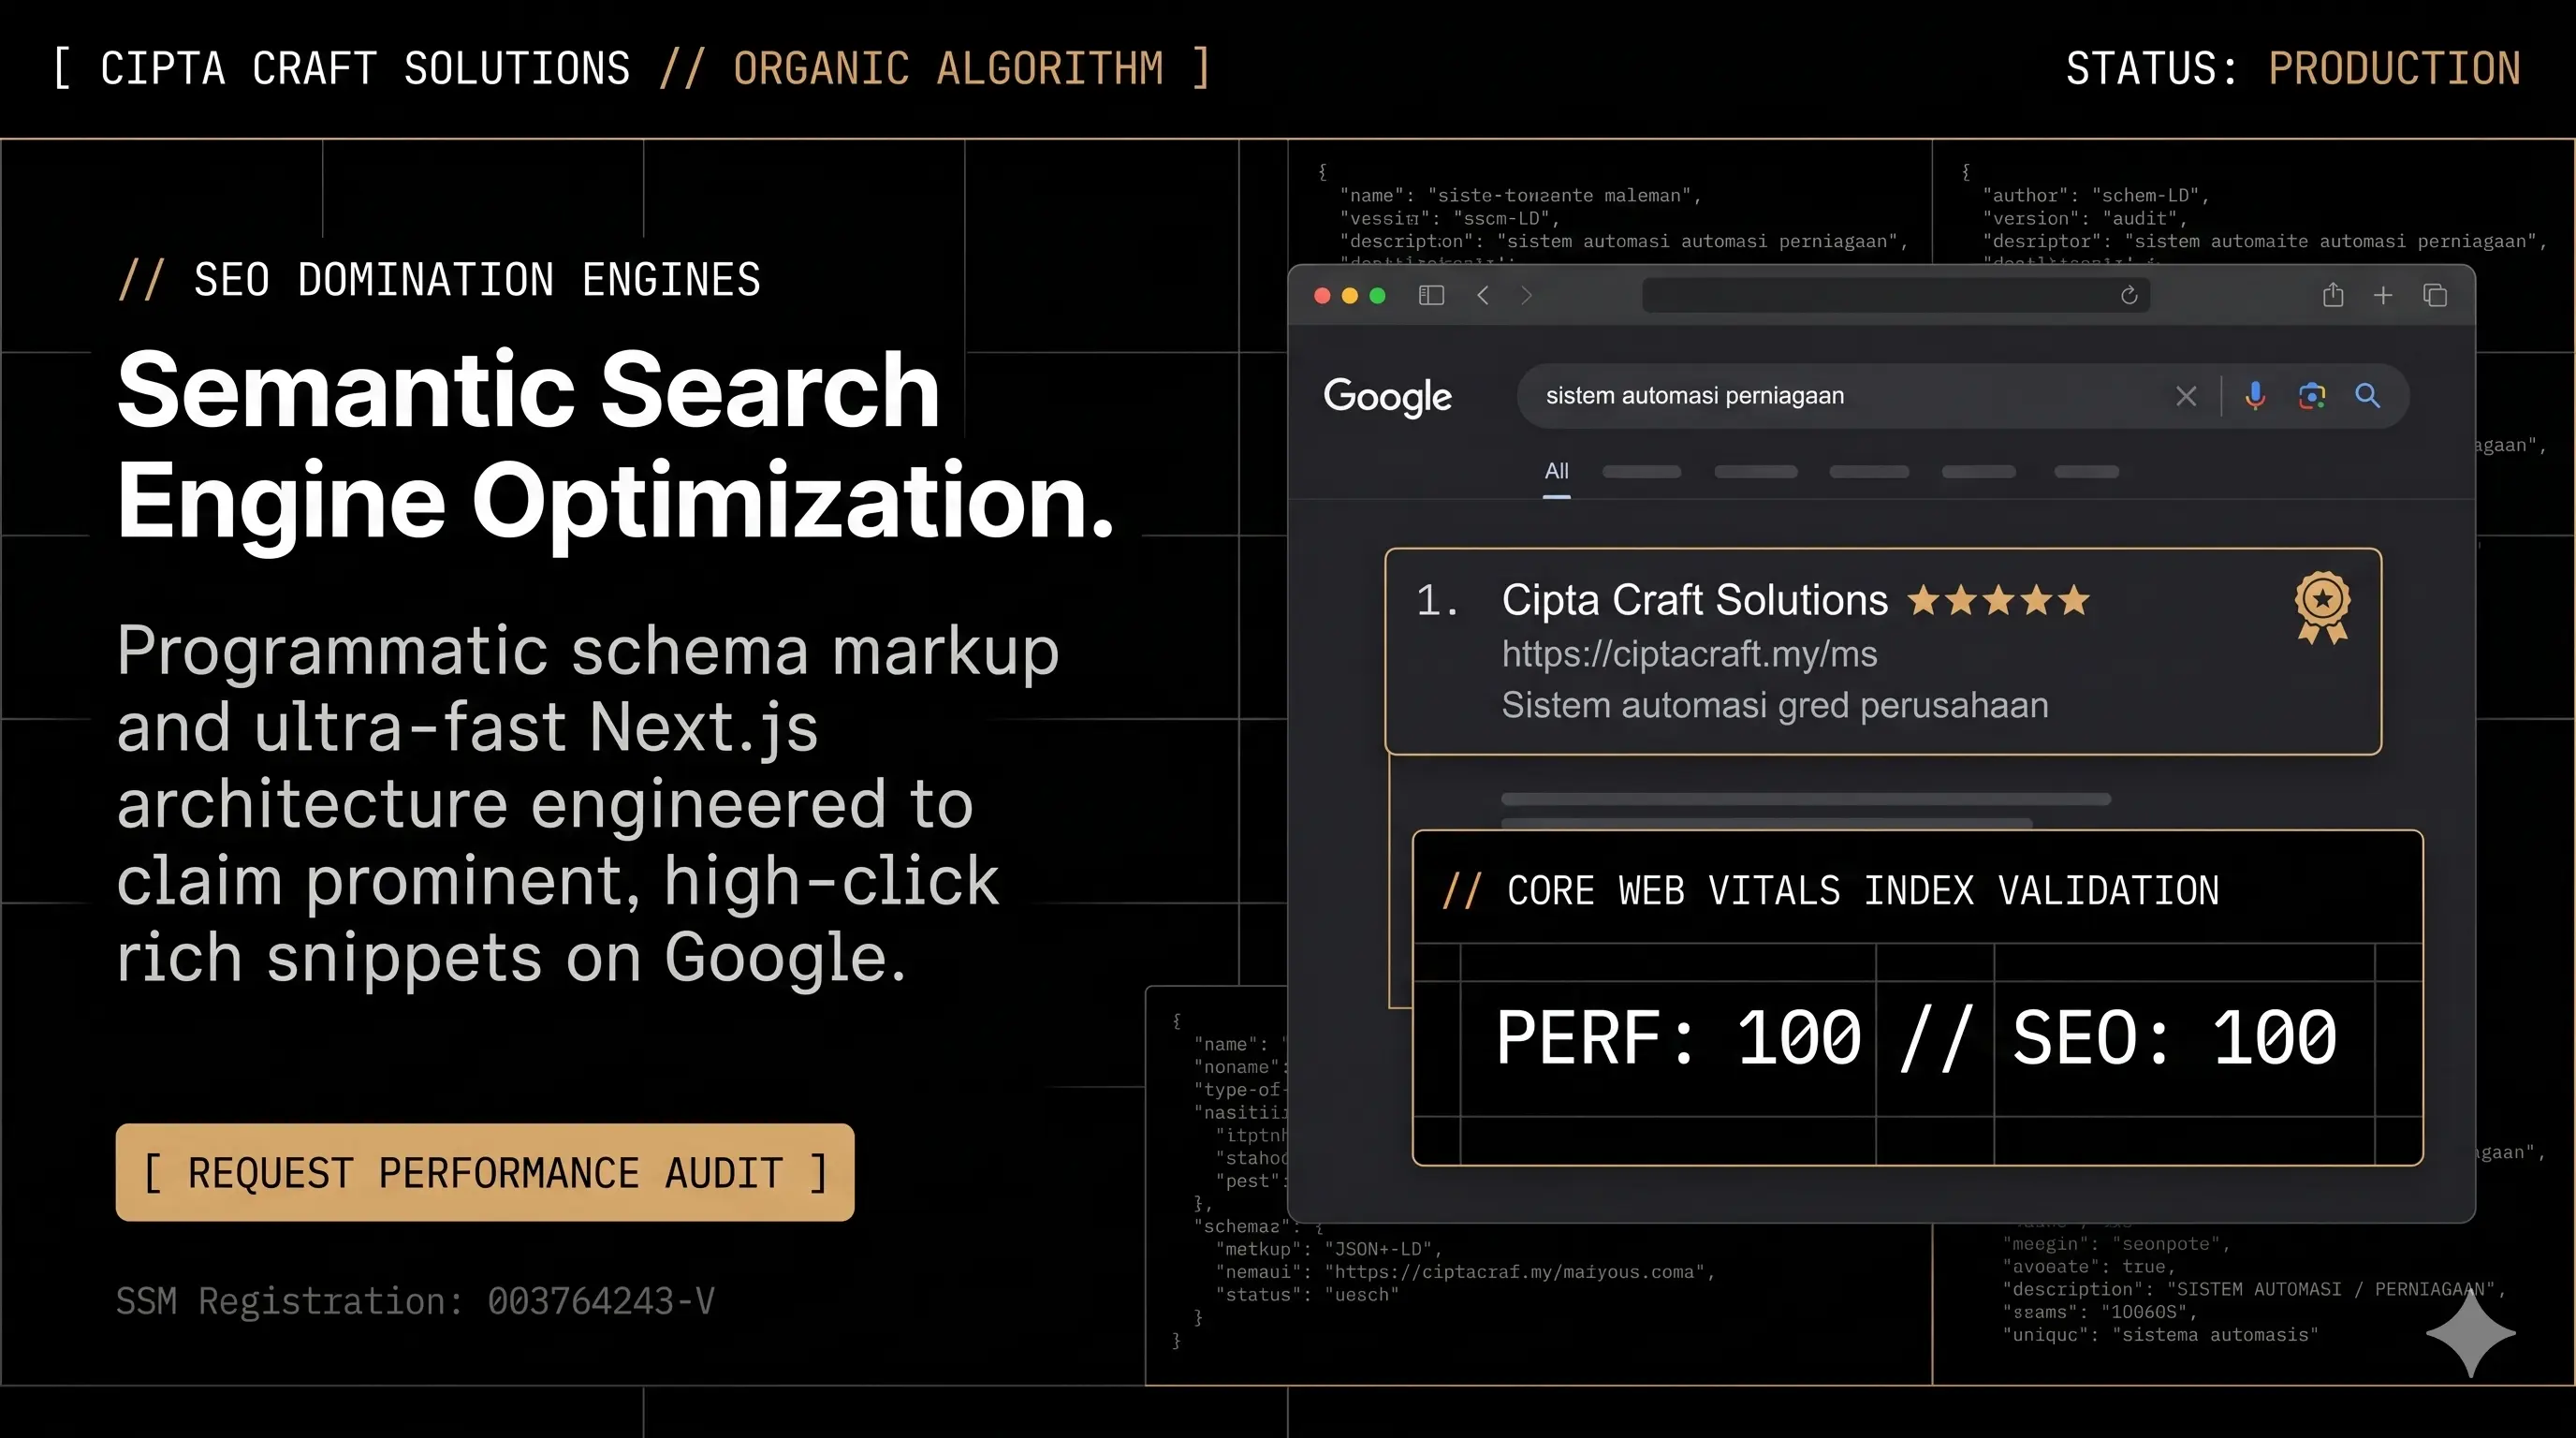This screenshot has width=2576, height=1438.
Task: Select the All results tab
Action: click(1556, 471)
